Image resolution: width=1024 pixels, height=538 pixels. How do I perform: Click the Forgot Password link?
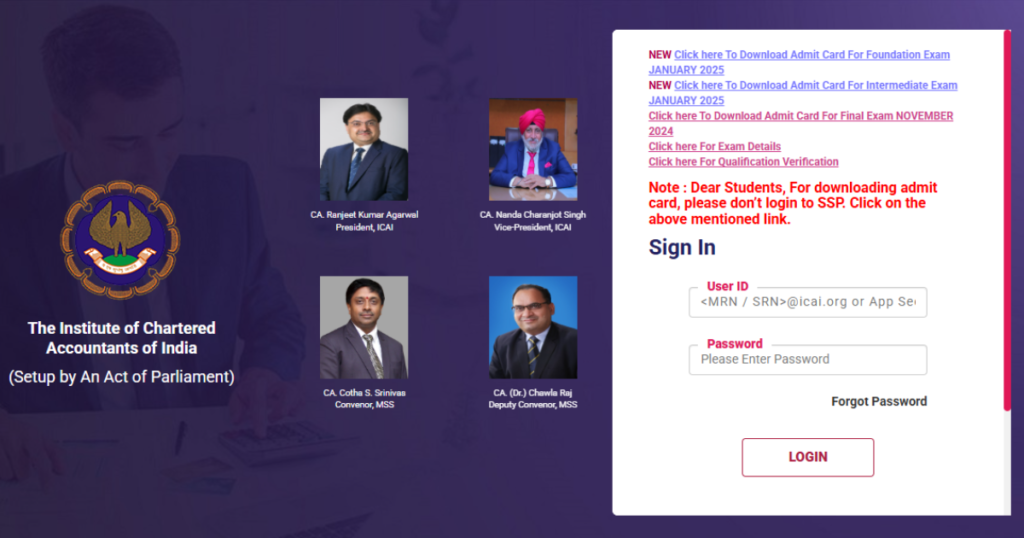pyautogui.click(x=878, y=402)
